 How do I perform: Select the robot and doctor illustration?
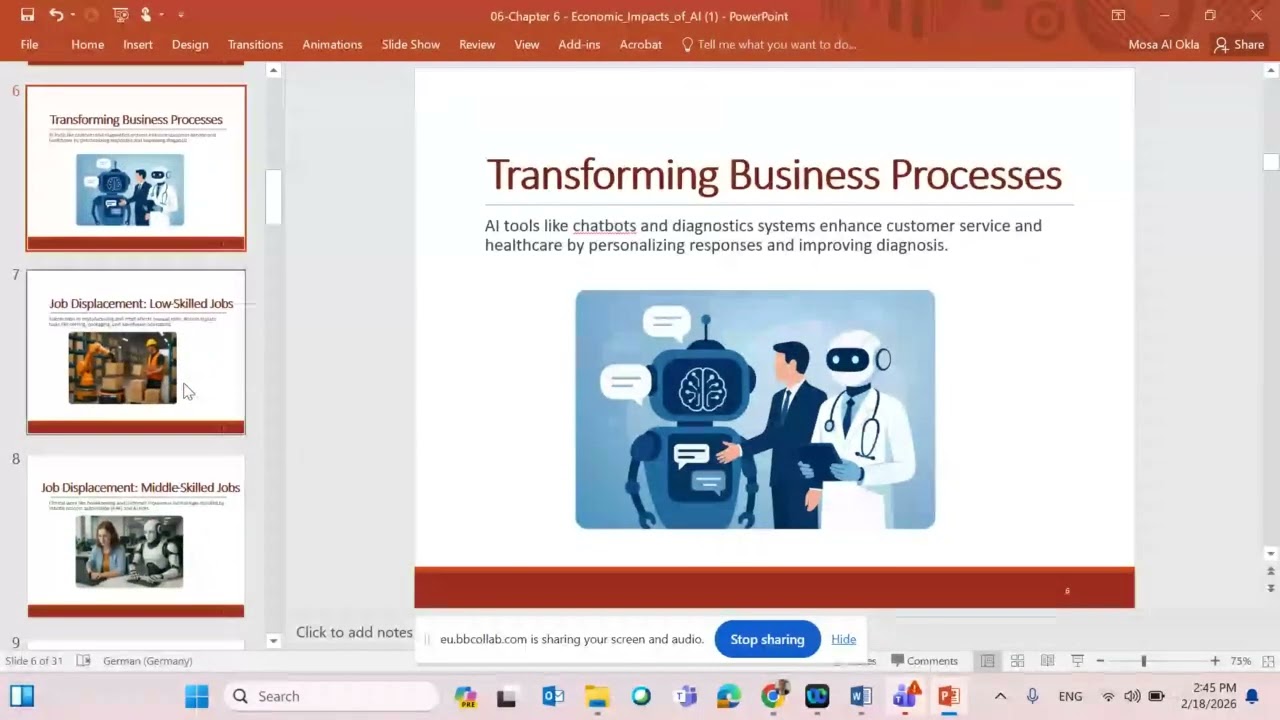click(x=755, y=409)
